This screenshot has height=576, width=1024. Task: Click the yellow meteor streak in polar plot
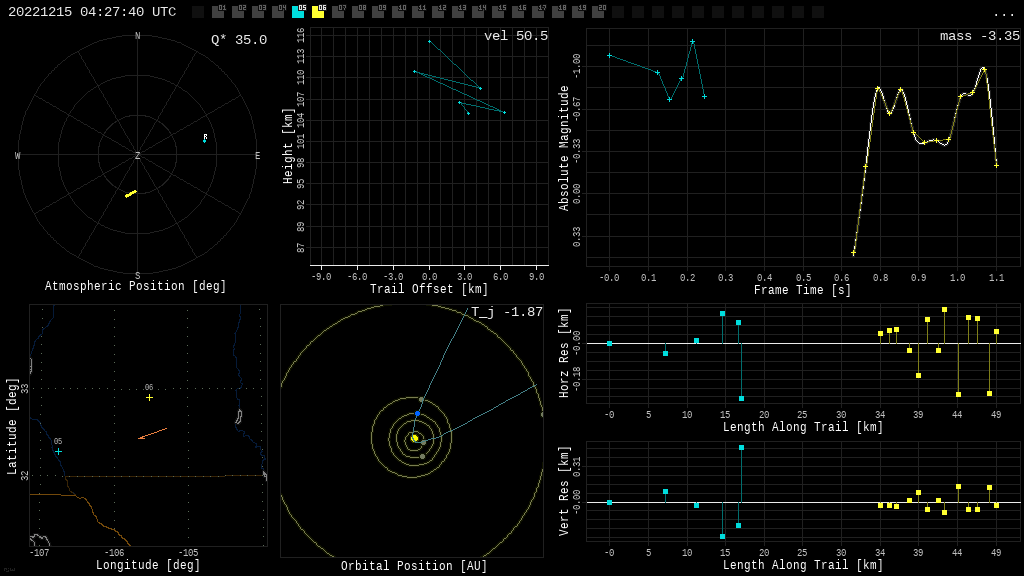point(130,193)
